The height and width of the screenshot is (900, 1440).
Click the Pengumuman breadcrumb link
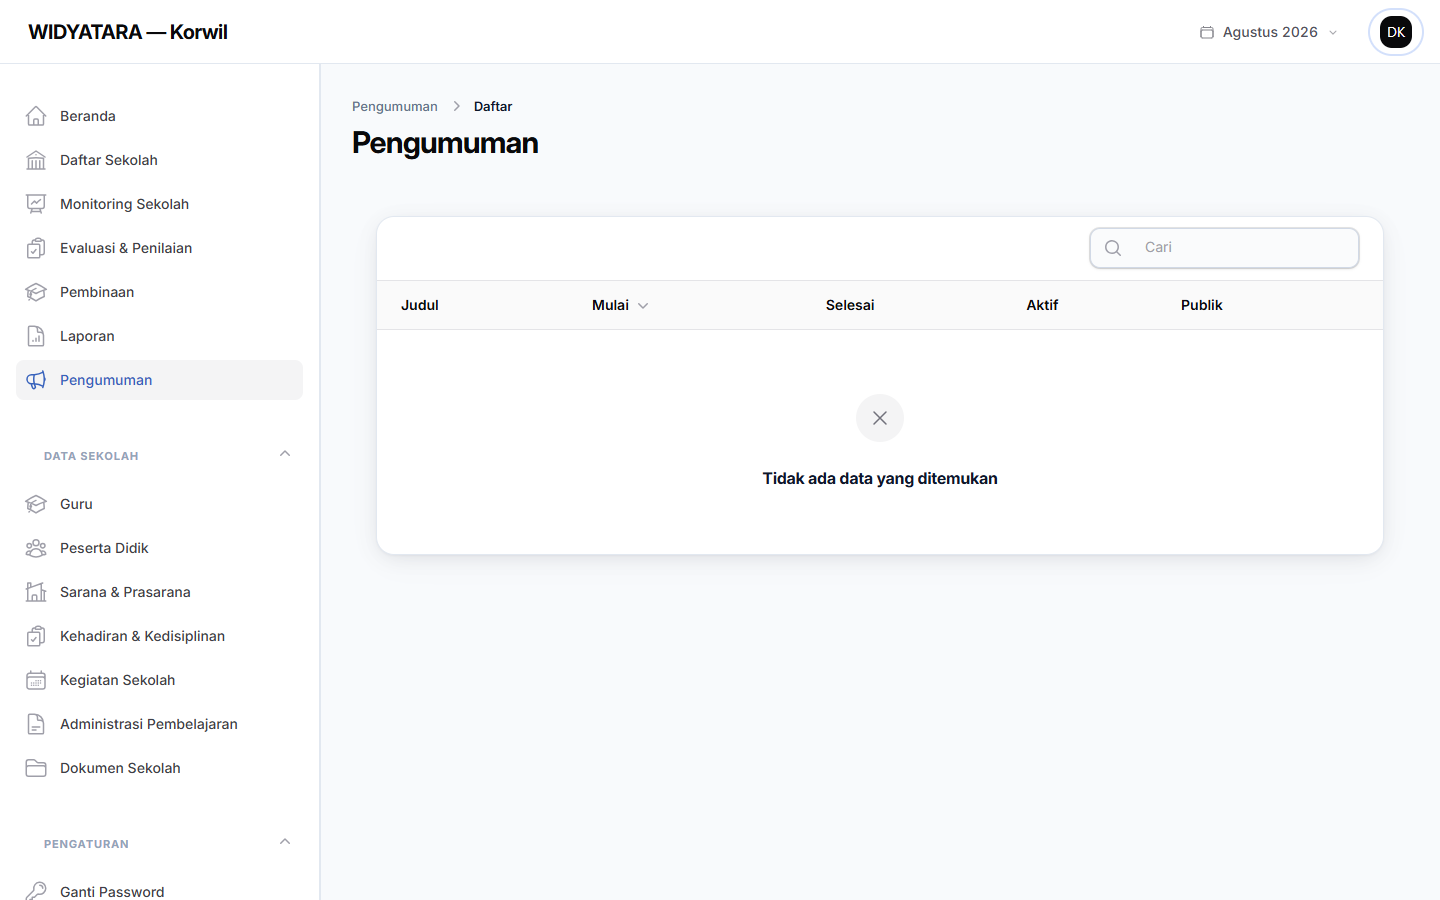coord(395,106)
